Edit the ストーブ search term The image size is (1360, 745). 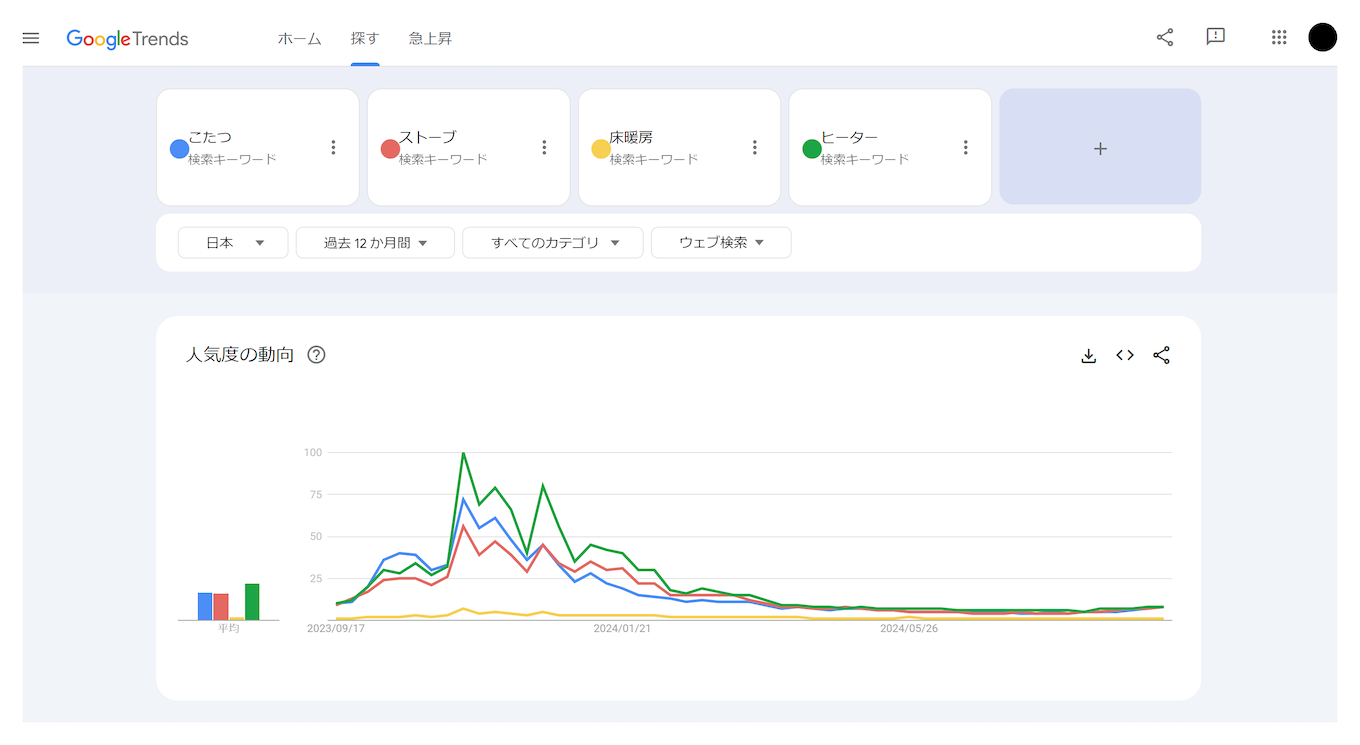click(427, 137)
